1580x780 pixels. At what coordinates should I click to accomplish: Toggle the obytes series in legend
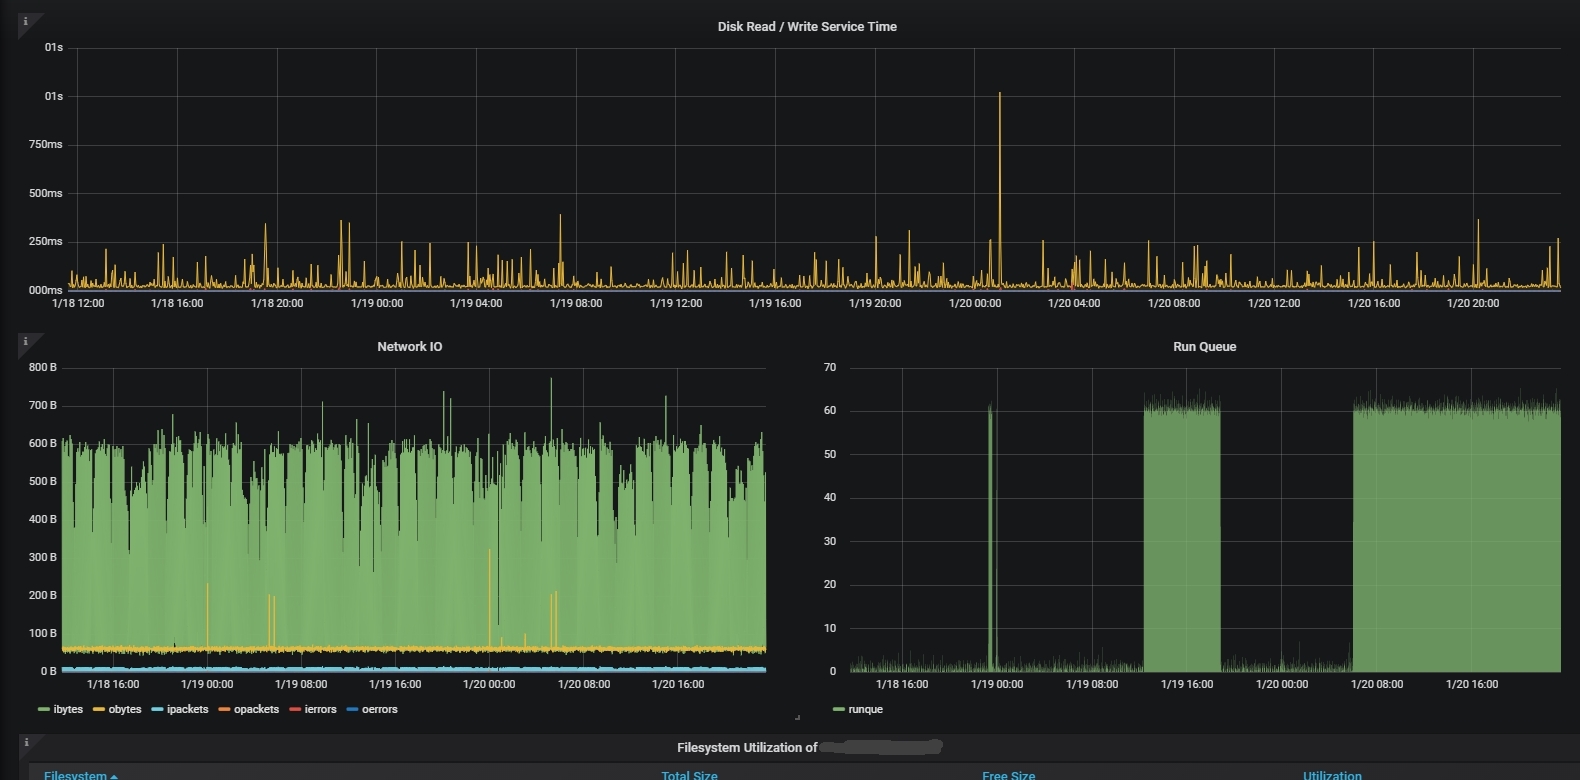(124, 709)
